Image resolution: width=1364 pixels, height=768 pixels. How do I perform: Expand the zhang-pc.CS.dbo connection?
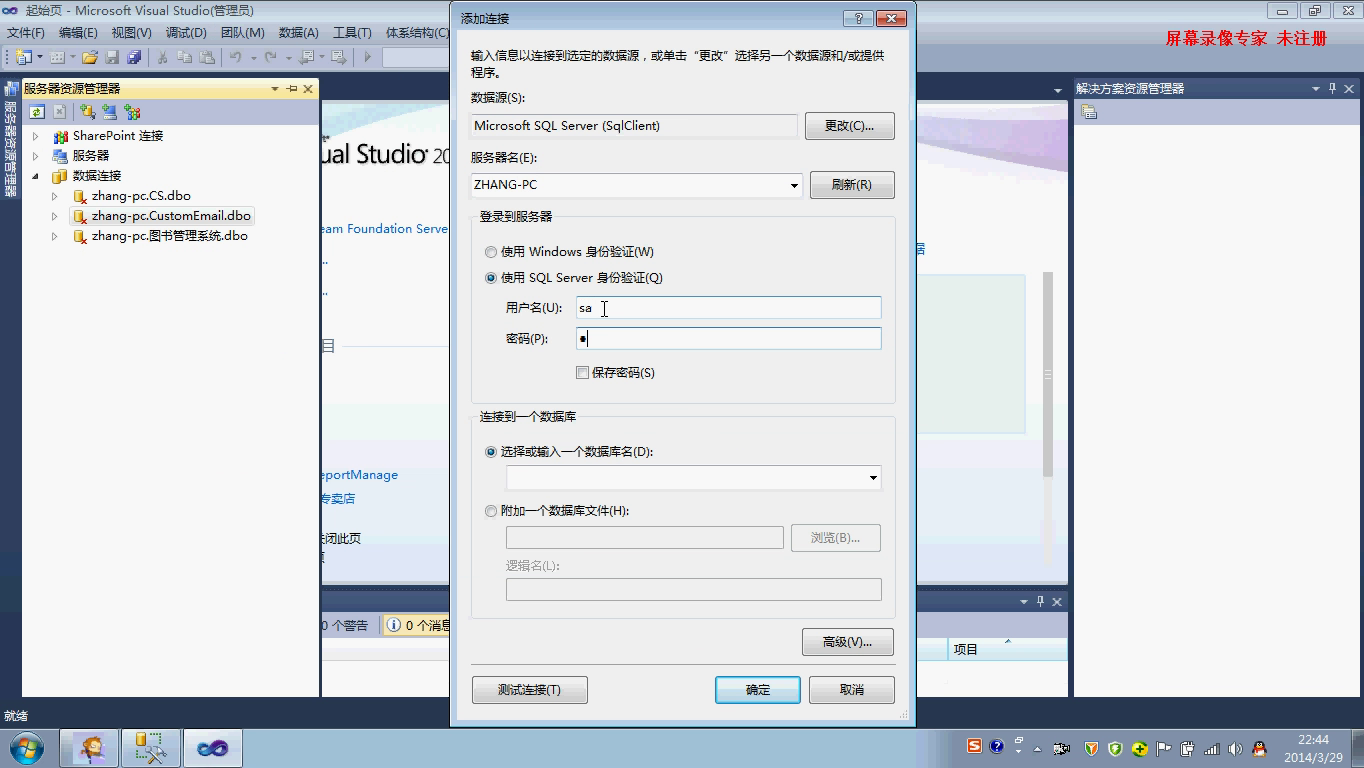55,196
